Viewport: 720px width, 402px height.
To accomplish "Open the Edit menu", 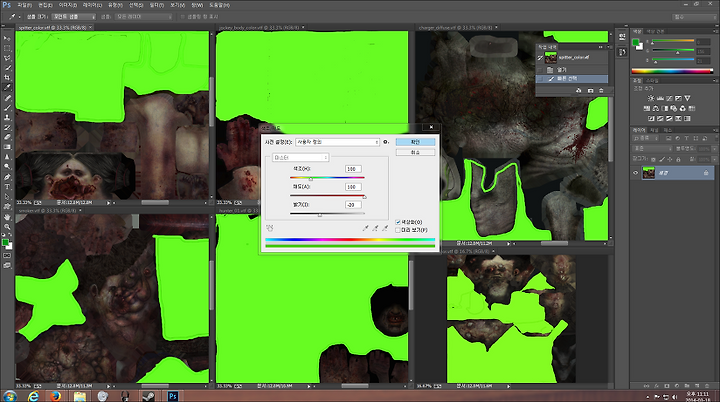I will point(45,5).
